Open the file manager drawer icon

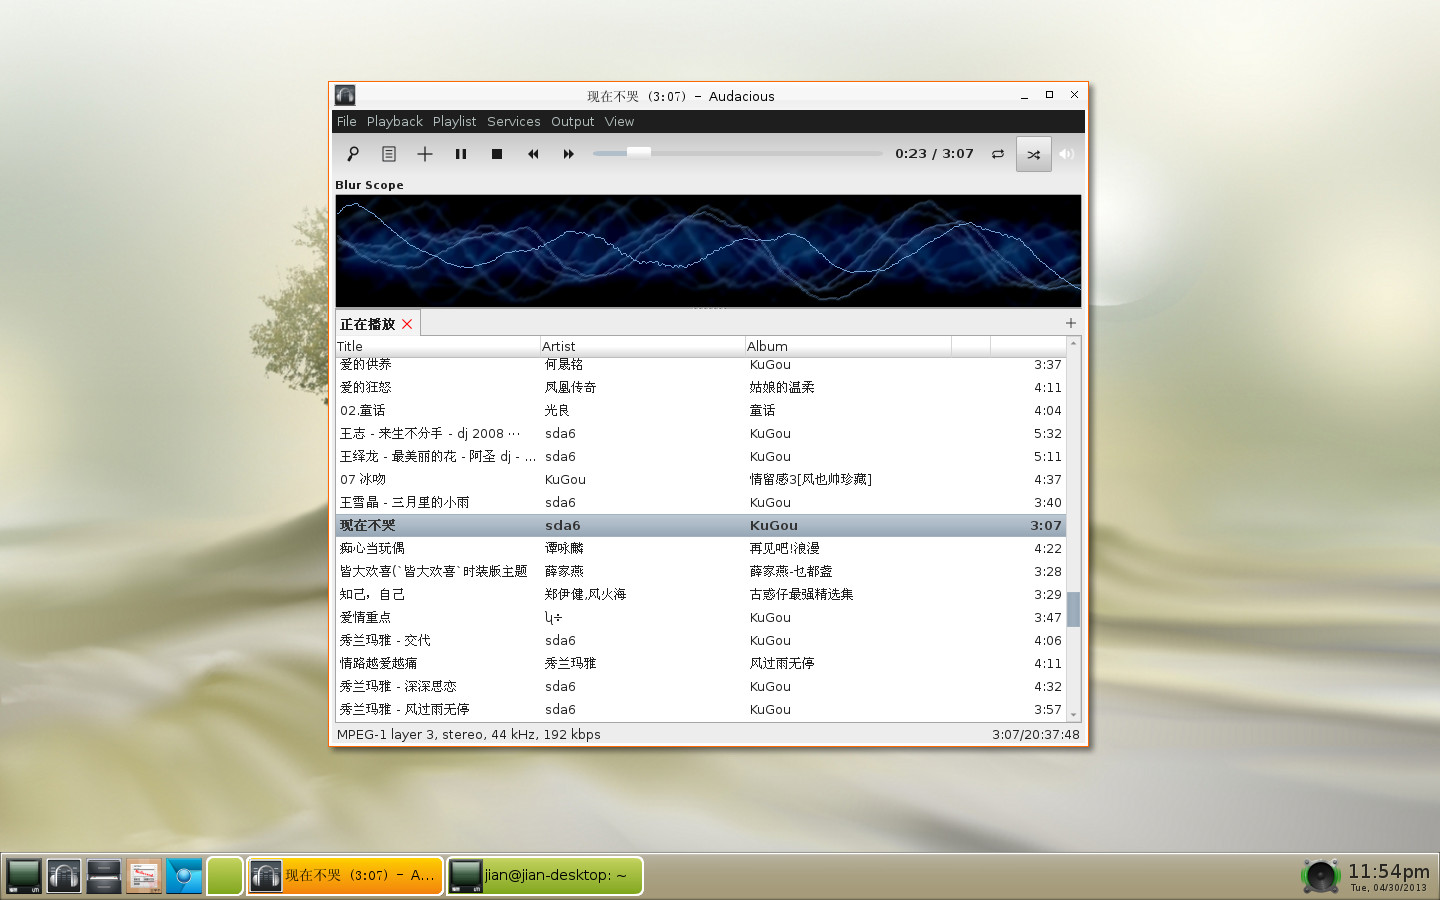pyautogui.click(x=103, y=876)
